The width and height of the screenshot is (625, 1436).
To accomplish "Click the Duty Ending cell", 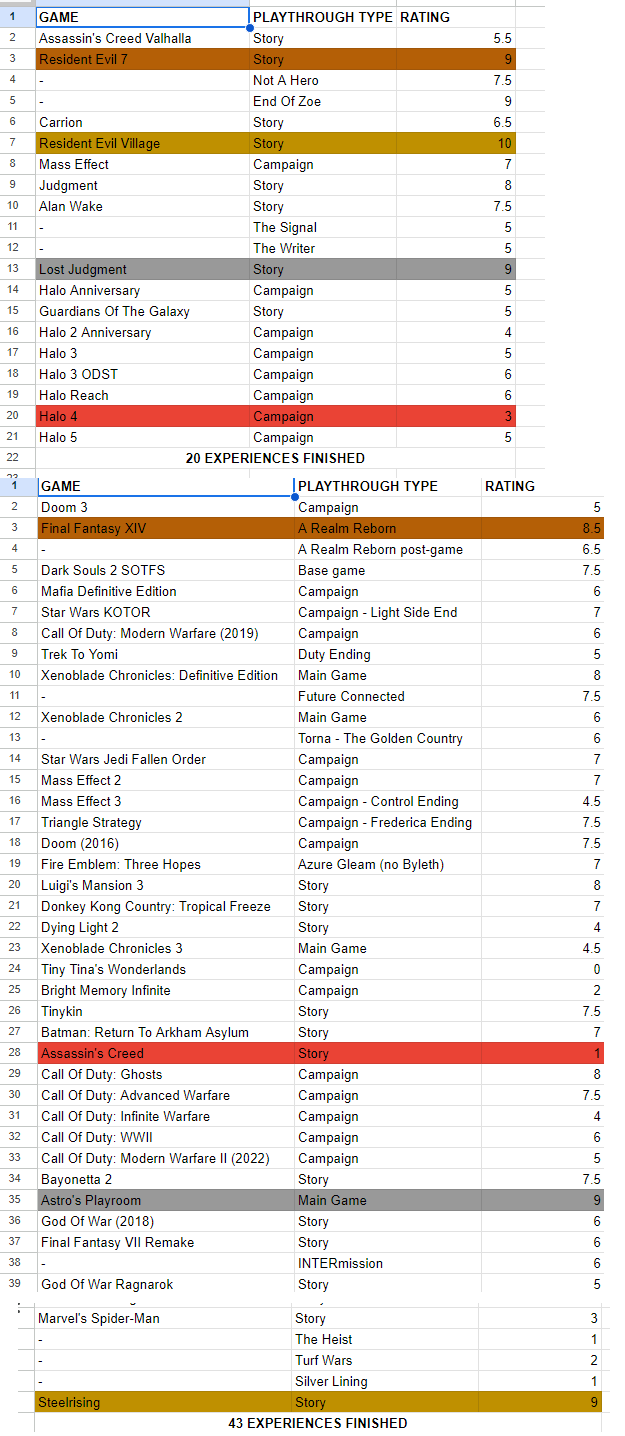I will pyautogui.click(x=387, y=654).
